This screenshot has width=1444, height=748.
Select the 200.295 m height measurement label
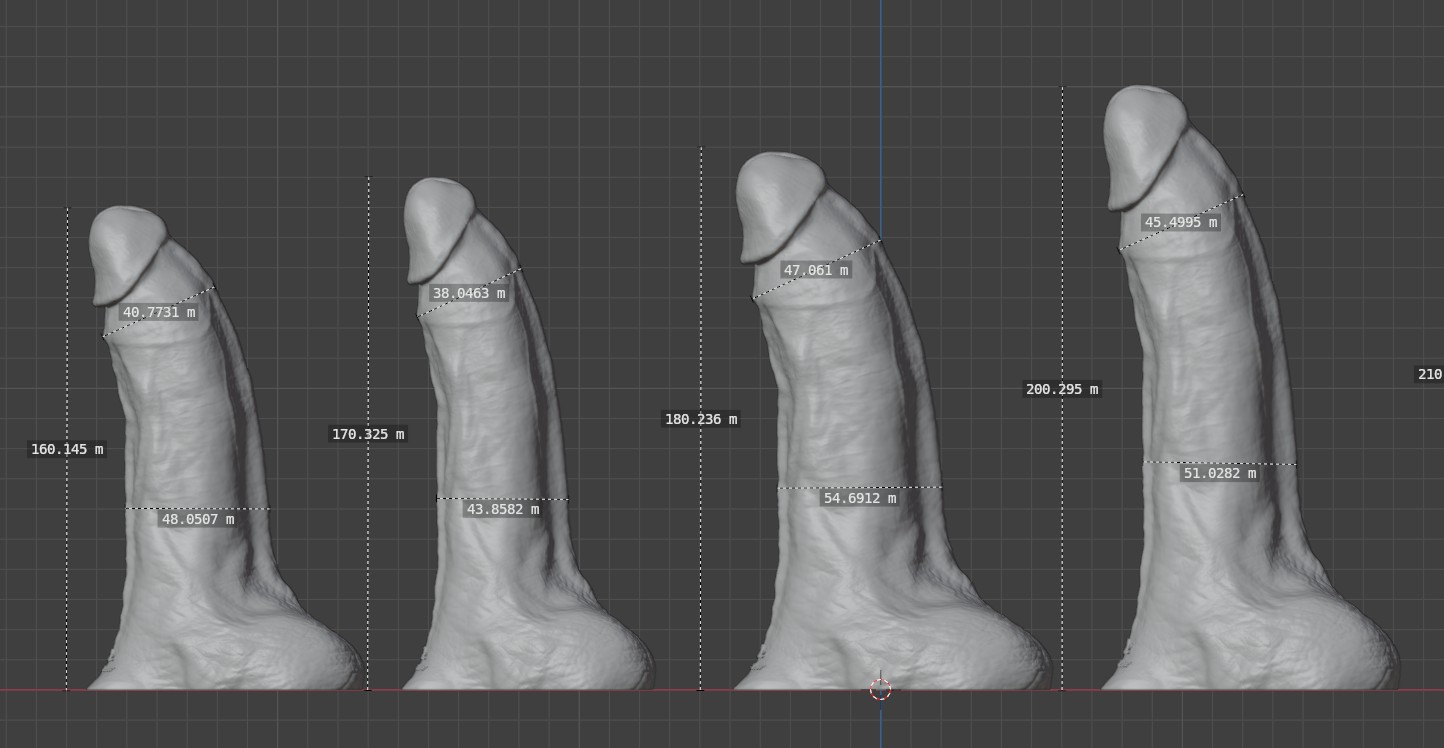coord(1062,389)
